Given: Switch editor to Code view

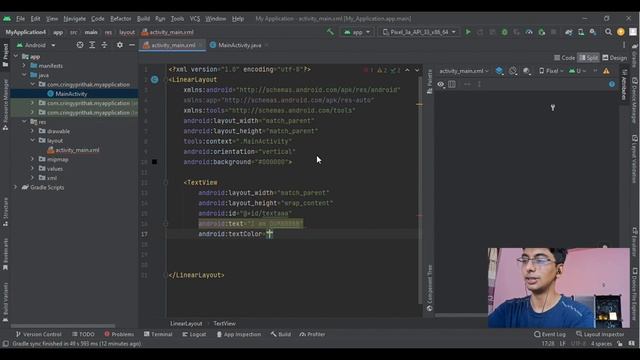Looking at the screenshot, I should (x=564, y=58).
